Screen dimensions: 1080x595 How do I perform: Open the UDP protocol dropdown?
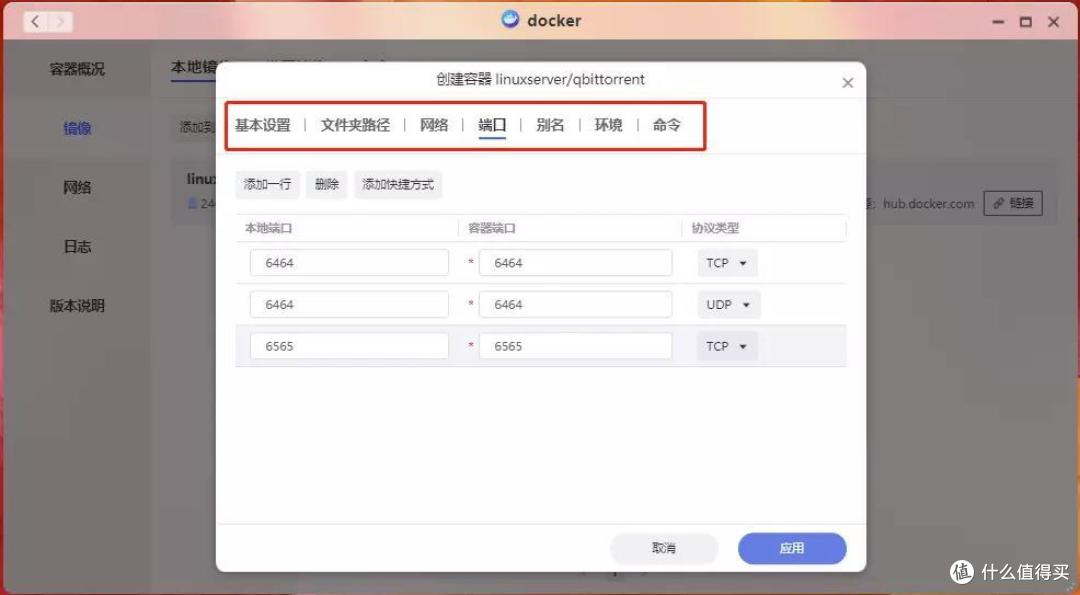click(729, 304)
